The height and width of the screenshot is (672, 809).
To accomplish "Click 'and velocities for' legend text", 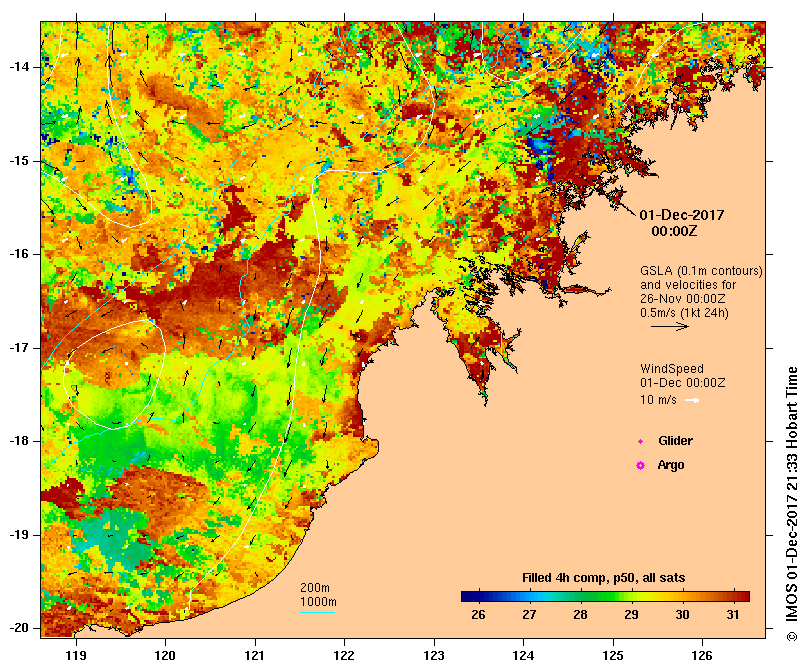I will (x=688, y=285).
